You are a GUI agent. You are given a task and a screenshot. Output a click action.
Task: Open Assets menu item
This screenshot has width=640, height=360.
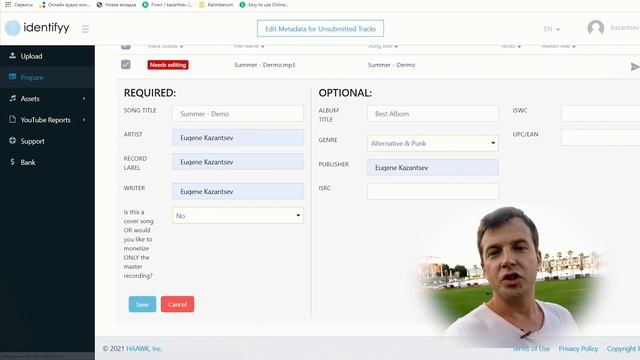click(x=47, y=98)
